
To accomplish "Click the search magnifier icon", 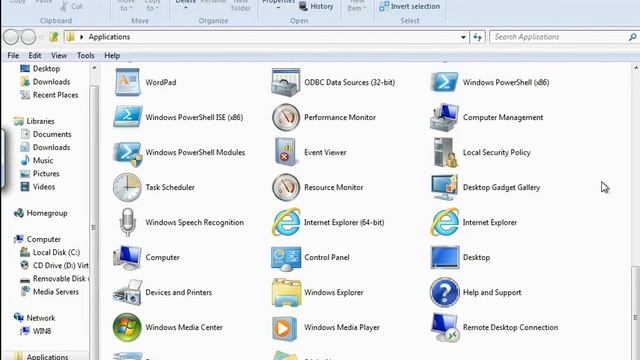I will (633, 37).
